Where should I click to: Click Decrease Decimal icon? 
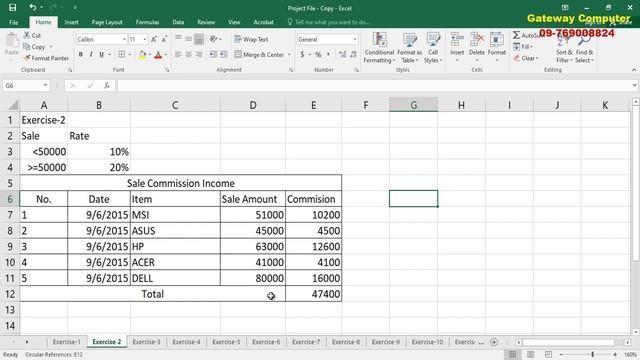[x=353, y=54]
